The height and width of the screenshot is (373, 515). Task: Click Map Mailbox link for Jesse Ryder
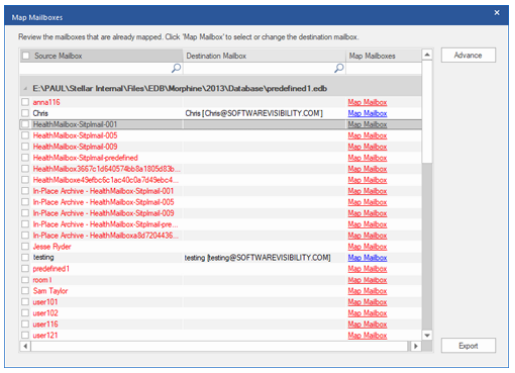(x=367, y=247)
